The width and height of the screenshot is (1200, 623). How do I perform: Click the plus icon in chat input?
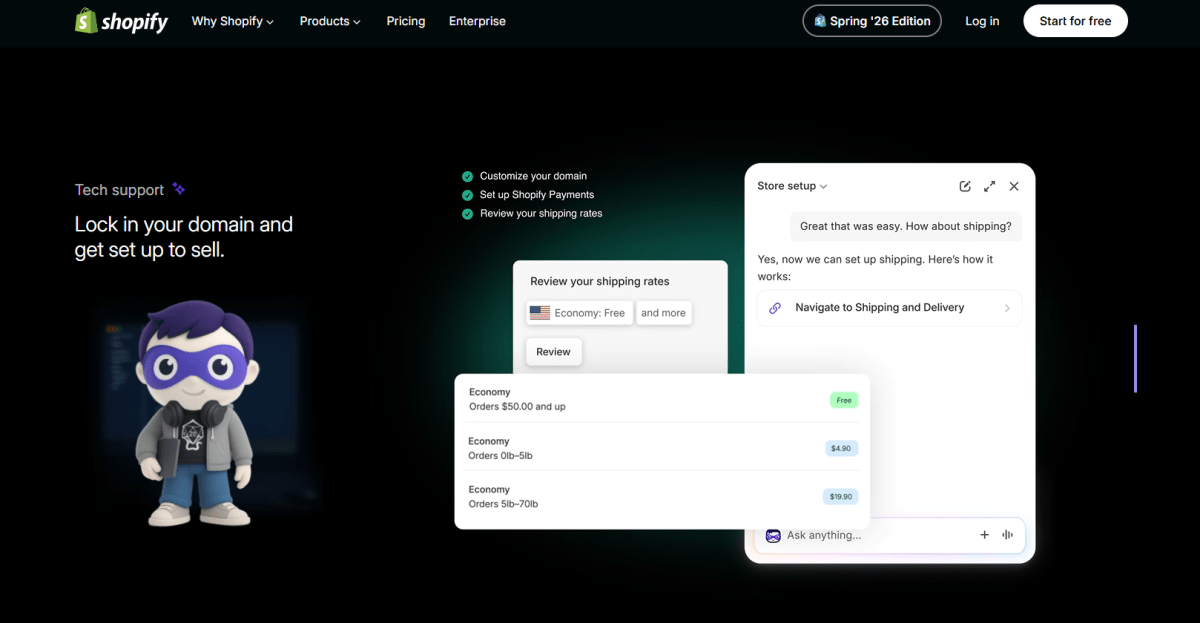(x=984, y=535)
